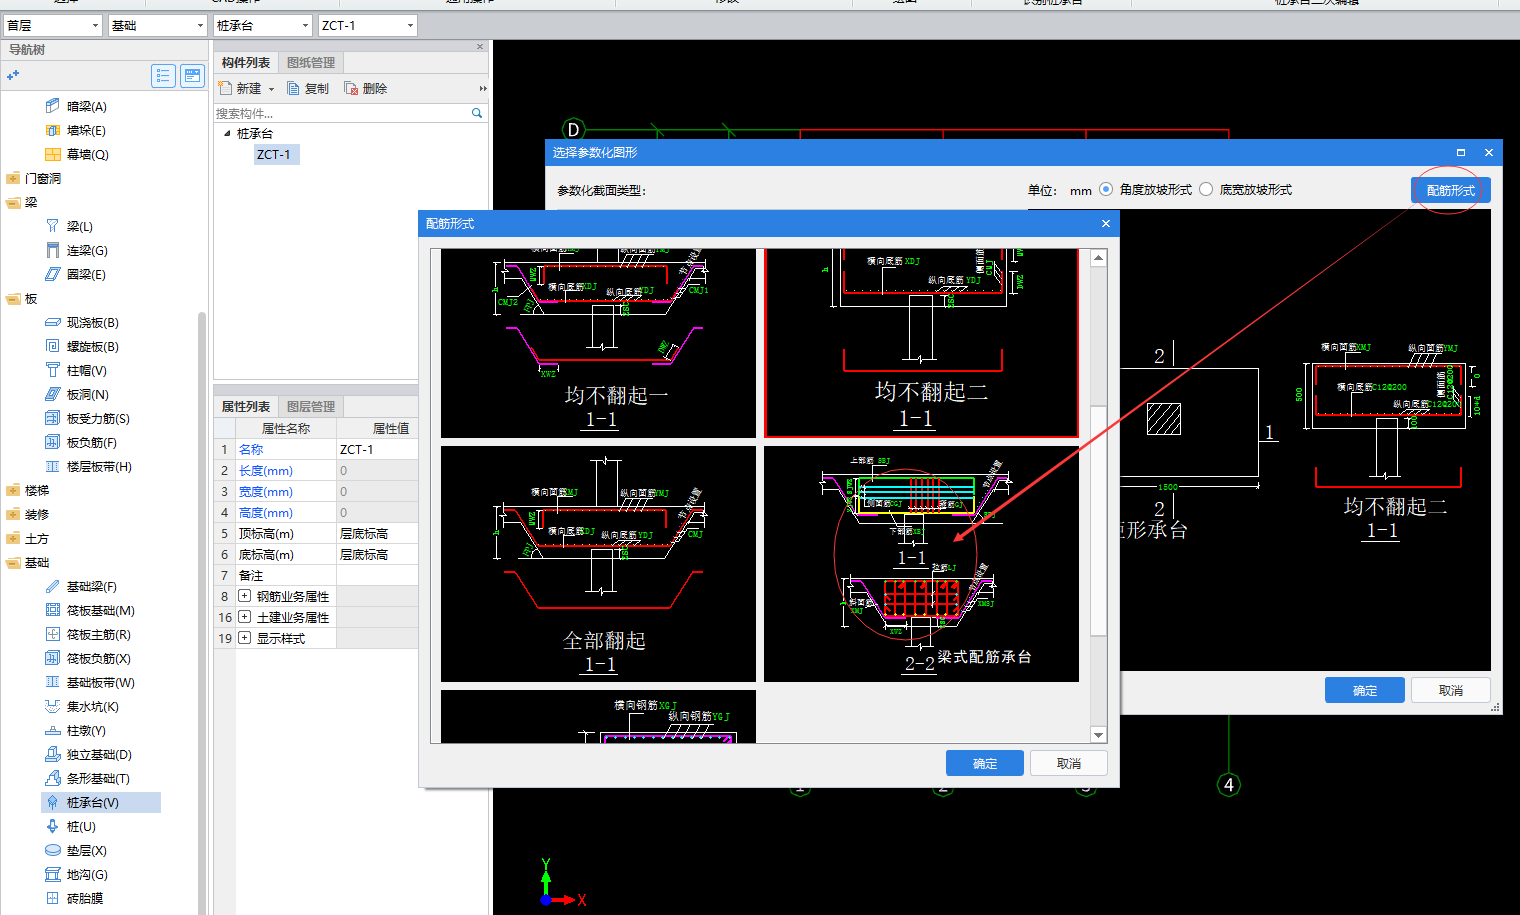Viewport: 1520px width, 915px height.
Task: Select 均不翻起一 reinforcement thumbnail
Action: point(598,343)
